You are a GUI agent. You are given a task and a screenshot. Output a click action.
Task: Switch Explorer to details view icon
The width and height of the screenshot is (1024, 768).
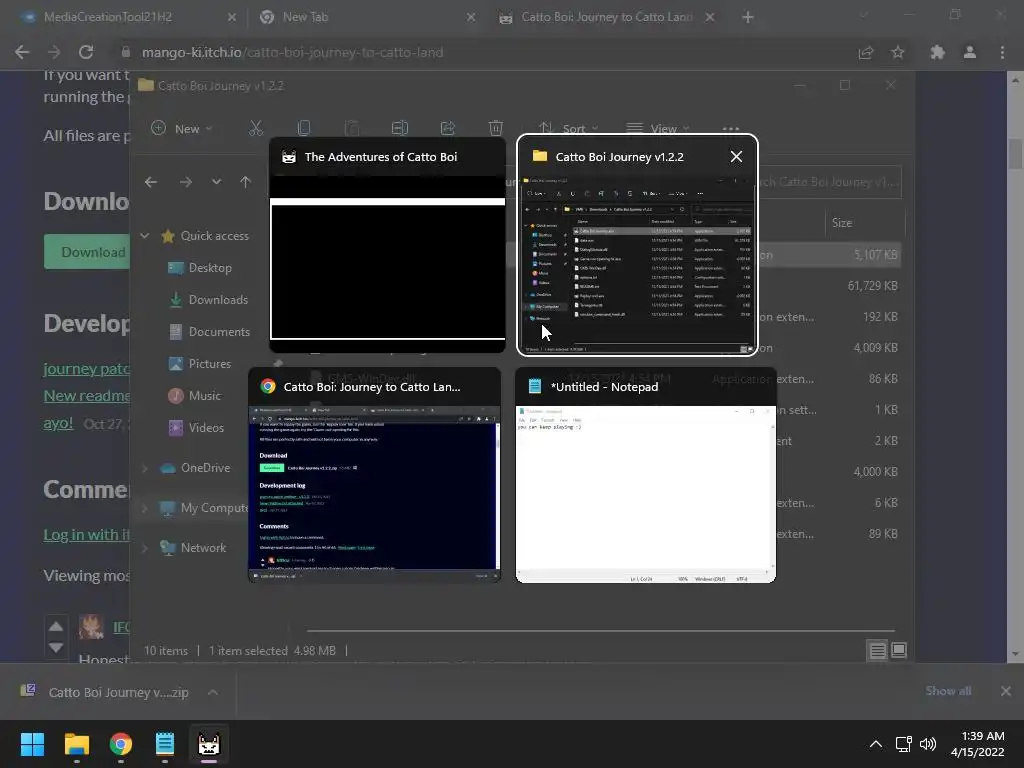pos(877,650)
